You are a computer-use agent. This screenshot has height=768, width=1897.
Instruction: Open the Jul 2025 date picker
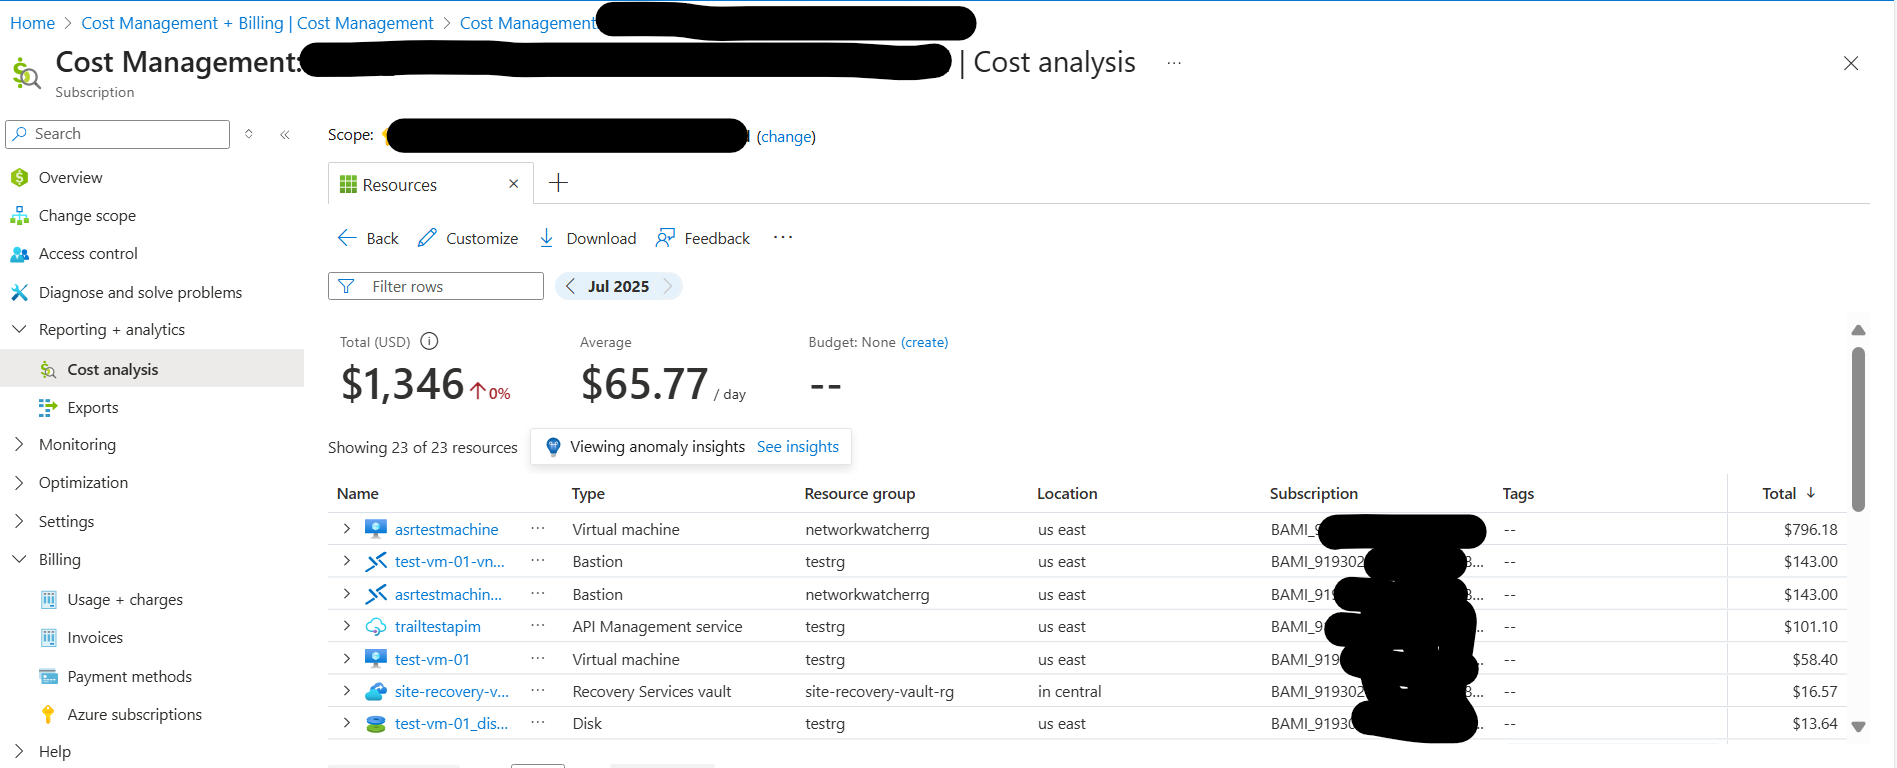click(618, 286)
